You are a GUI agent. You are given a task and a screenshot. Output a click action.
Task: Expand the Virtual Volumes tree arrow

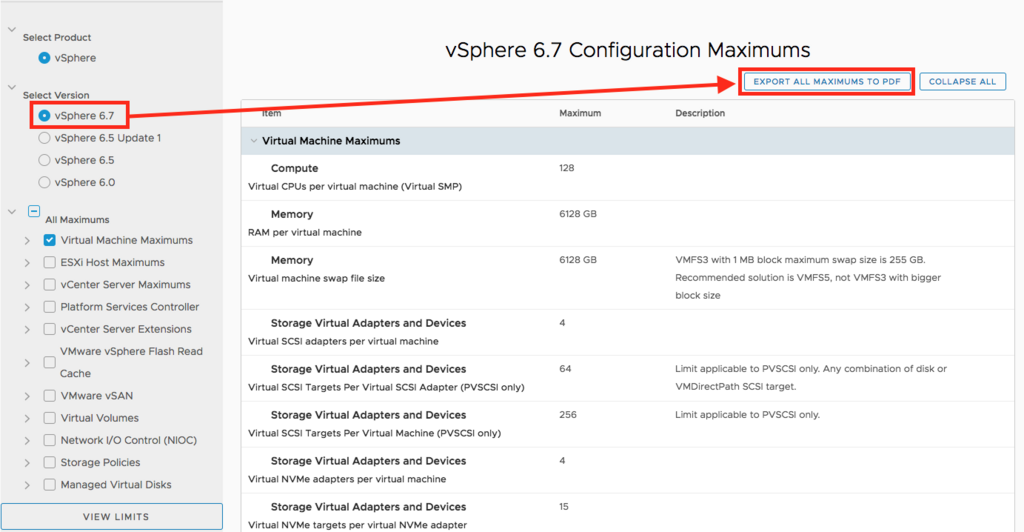coord(27,418)
